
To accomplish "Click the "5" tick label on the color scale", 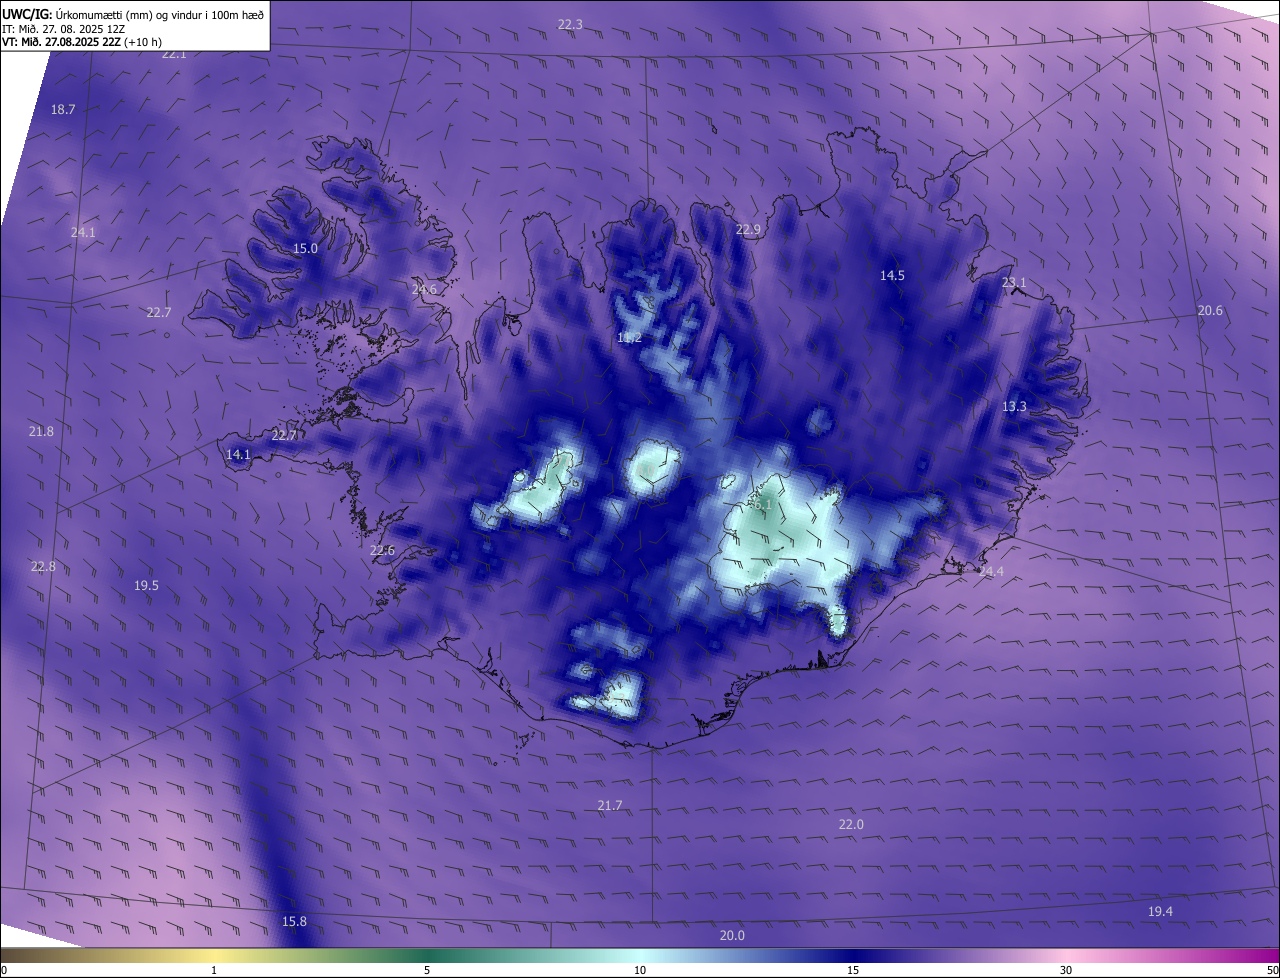I will pyautogui.click(x=427, y=970).
